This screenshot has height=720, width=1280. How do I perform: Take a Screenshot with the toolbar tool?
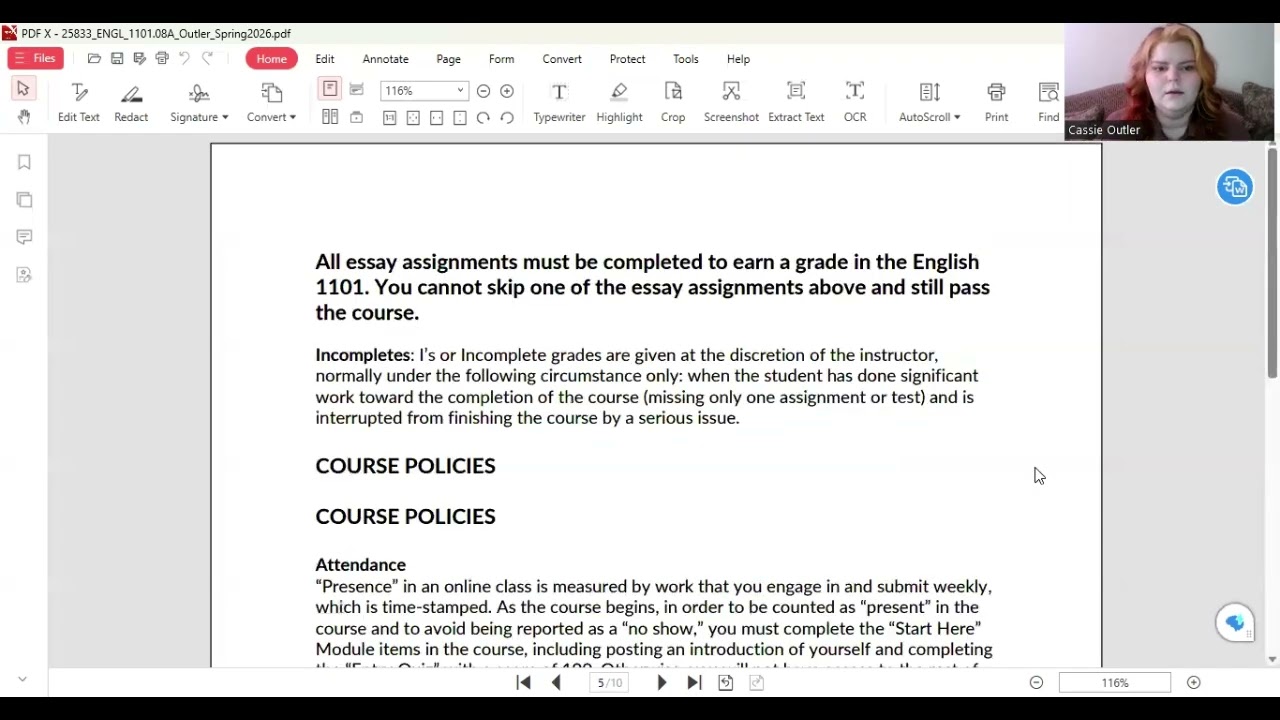tap(731, 103)
